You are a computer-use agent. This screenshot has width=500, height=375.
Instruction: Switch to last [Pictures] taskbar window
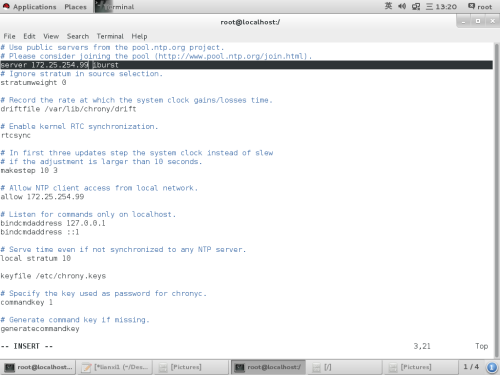(x=421, y=367)
